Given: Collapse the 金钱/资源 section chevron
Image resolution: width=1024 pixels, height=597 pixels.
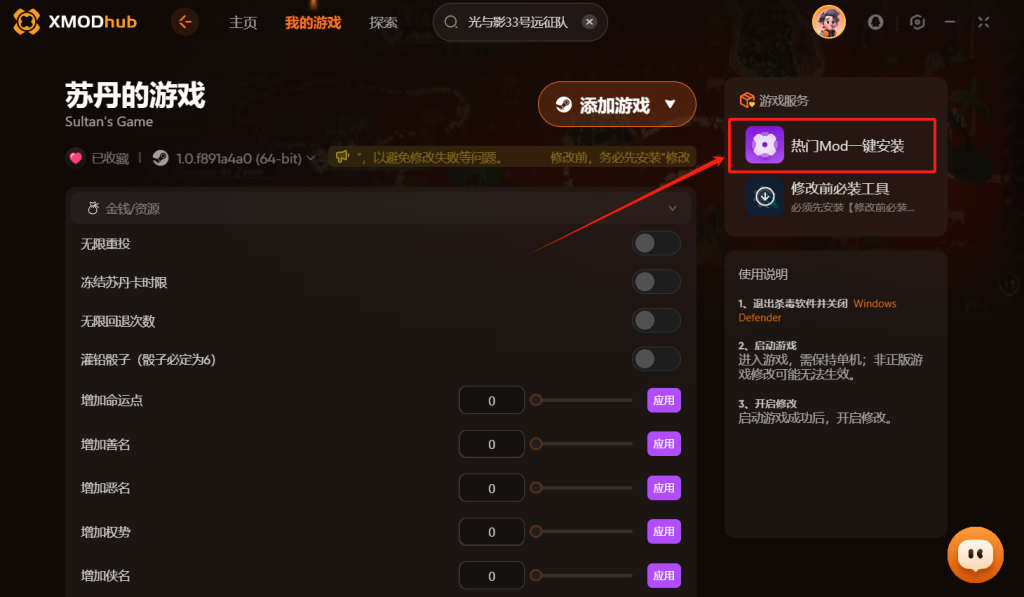Looking at the screenshot, I should [672, 208].
